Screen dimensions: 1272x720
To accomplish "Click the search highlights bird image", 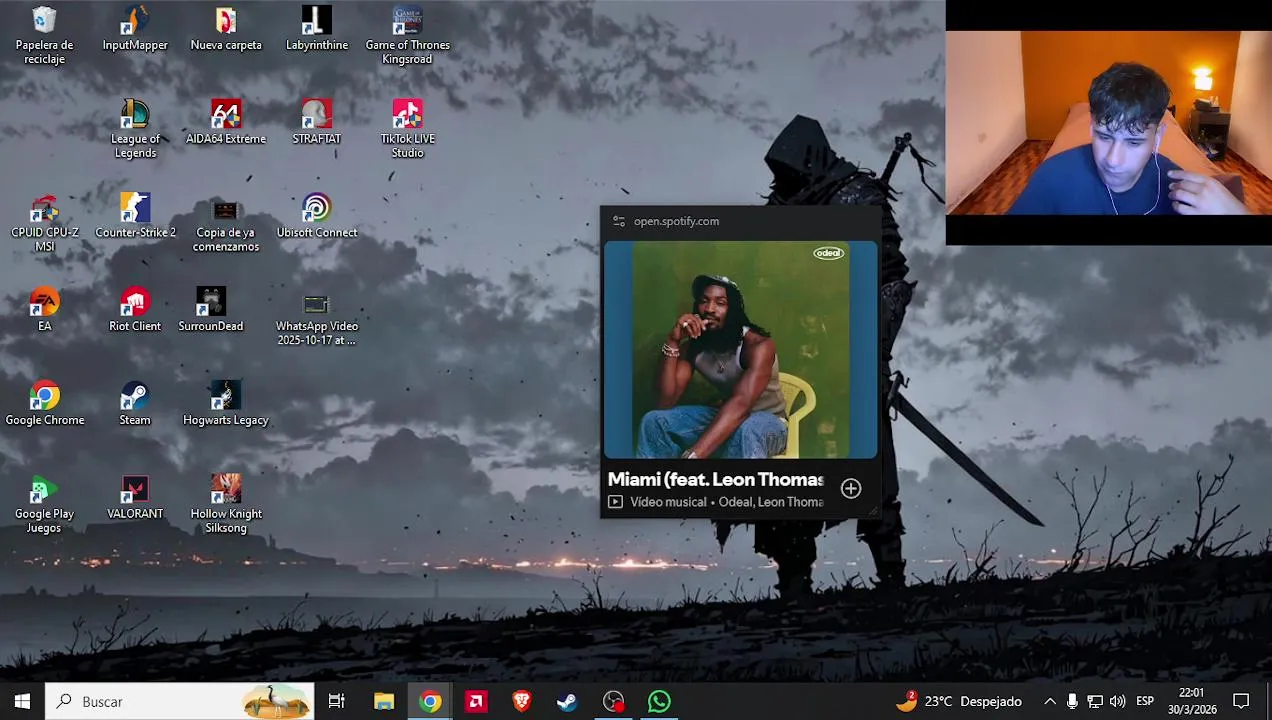I will click(277, 701).
